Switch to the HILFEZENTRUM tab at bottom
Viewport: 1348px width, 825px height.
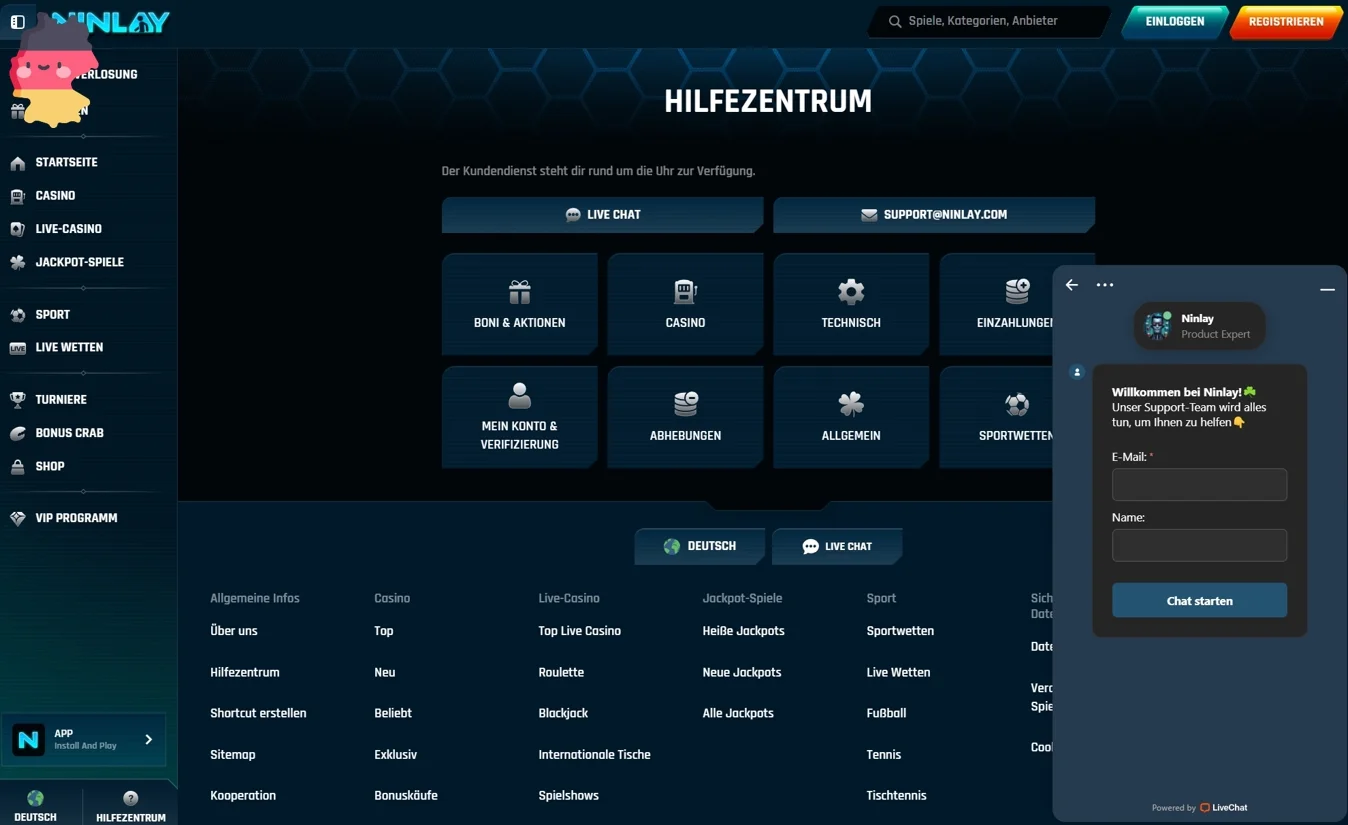click(x=130, y=805)
